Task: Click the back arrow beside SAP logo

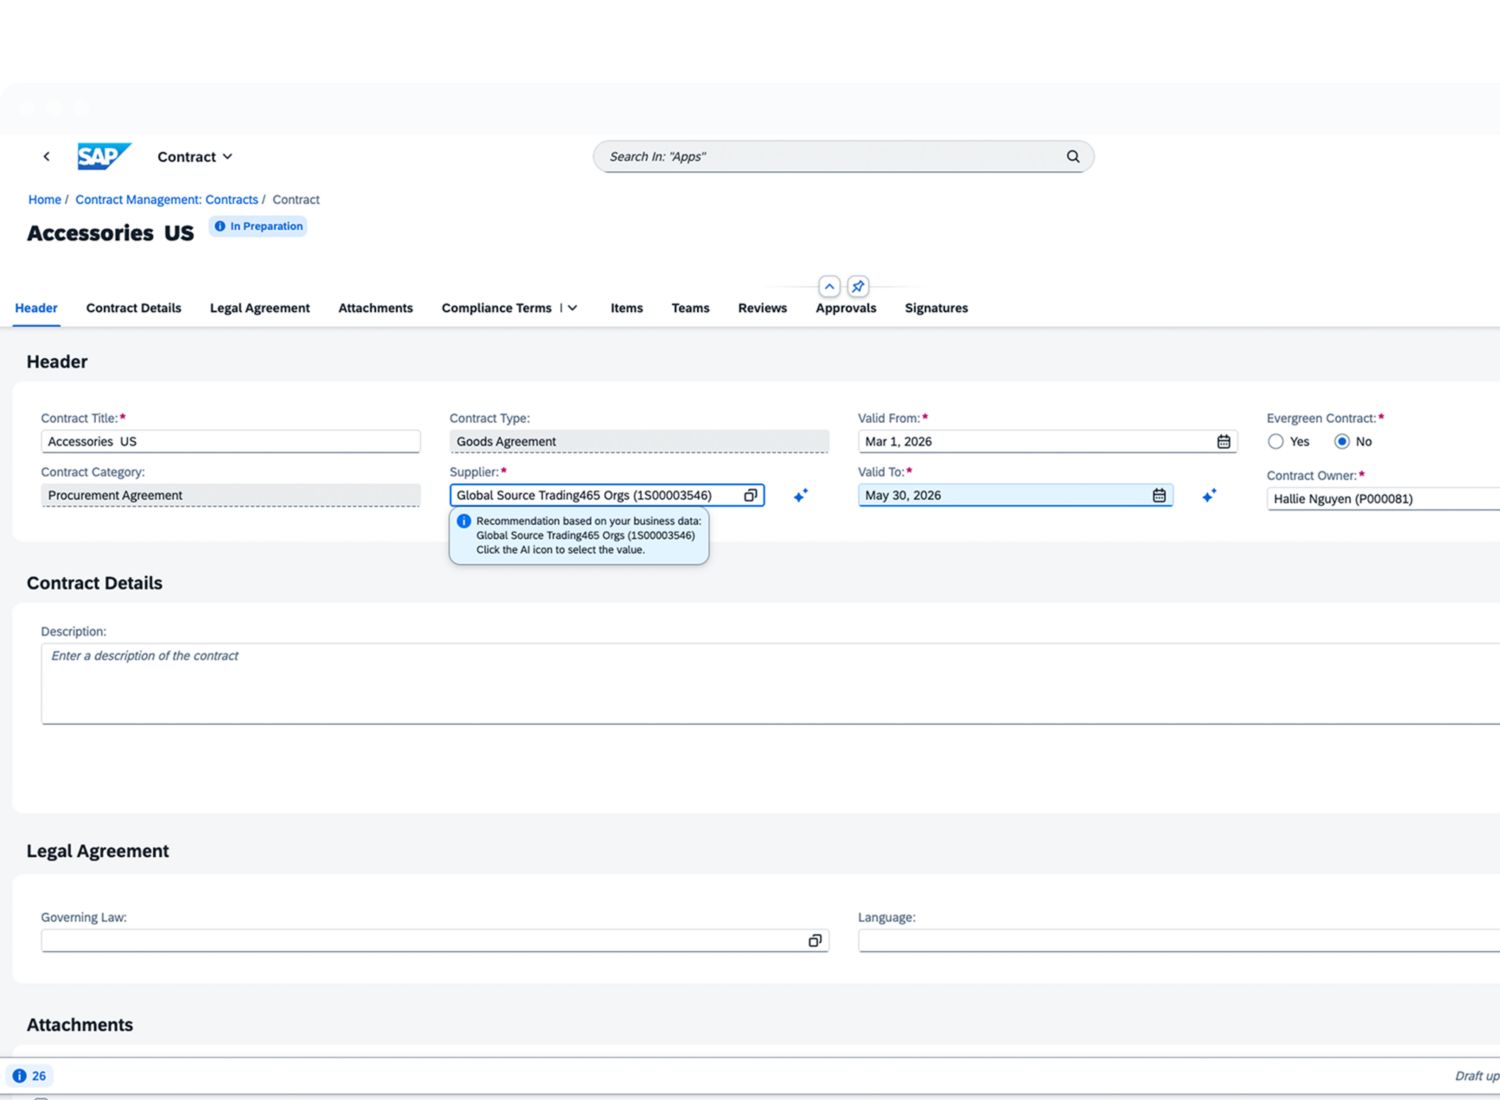Action: tap(46, 156)
